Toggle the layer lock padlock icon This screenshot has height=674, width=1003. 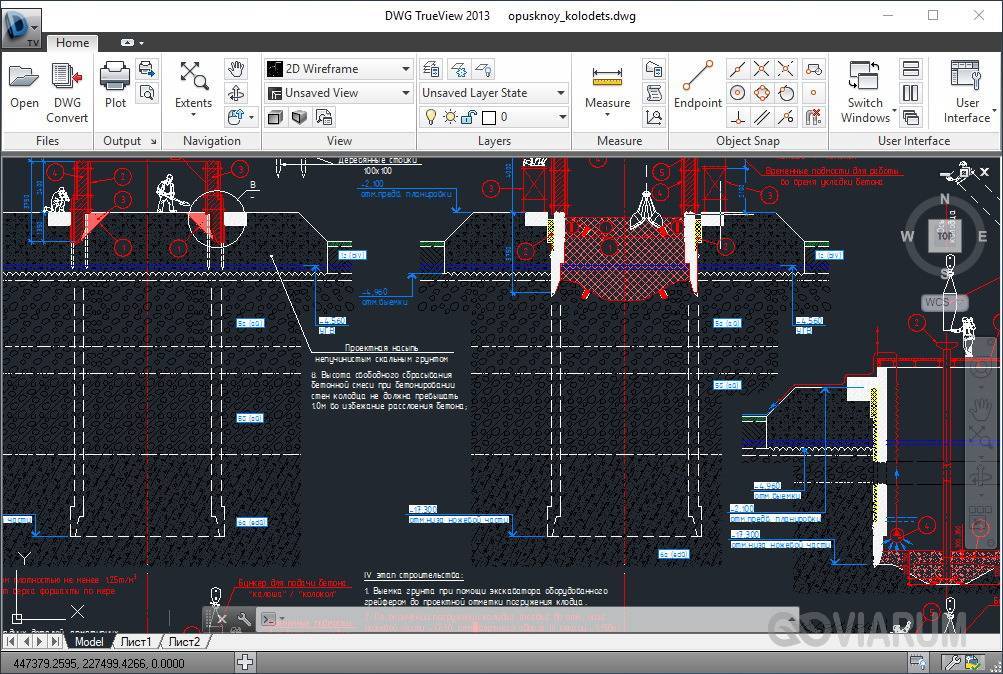point(469,117)
